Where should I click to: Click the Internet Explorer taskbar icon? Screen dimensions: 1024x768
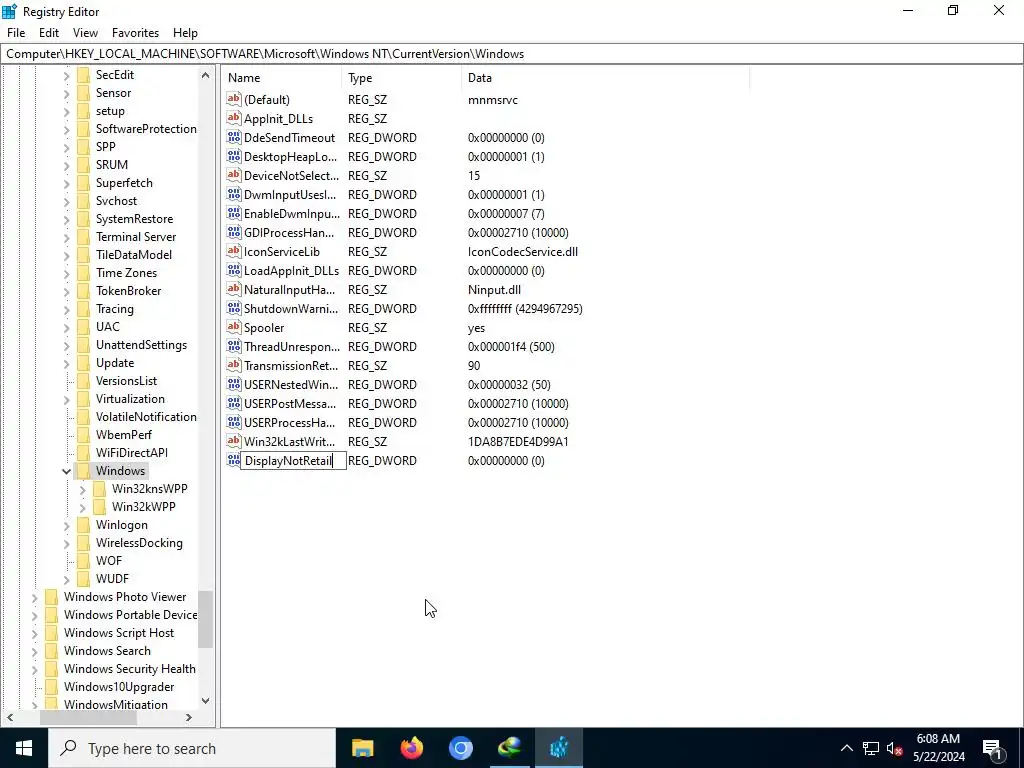509,748
